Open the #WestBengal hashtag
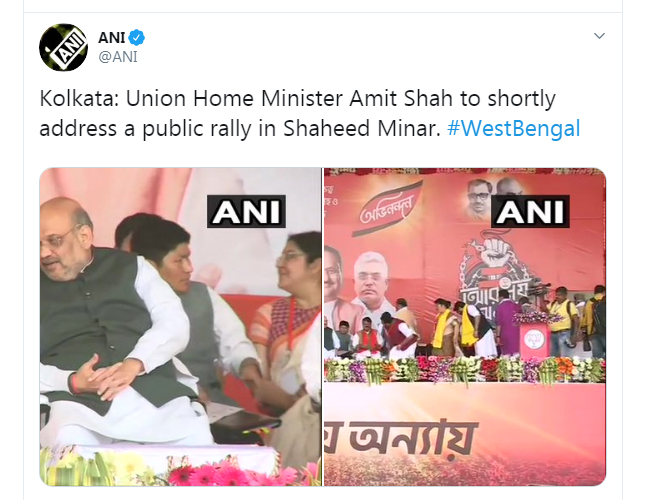 [x=514, y=128]
